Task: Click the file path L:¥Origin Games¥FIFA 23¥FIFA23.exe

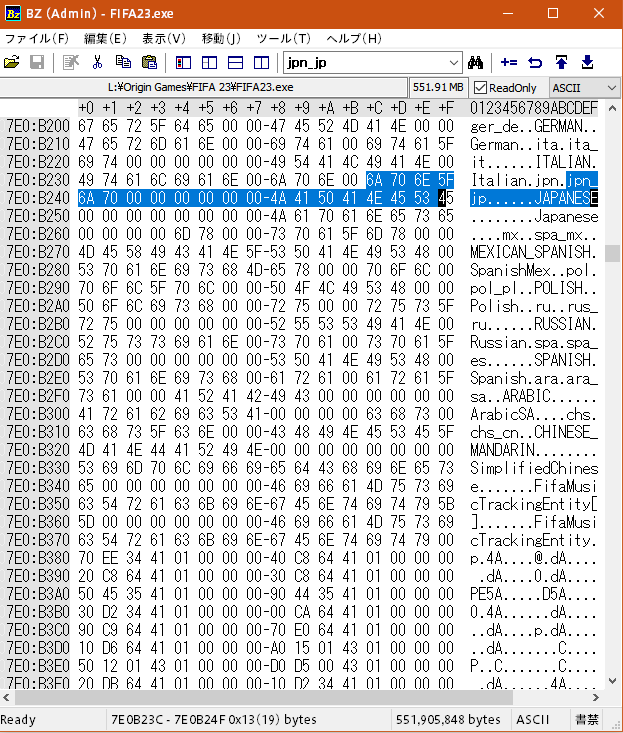Action: pyautogui.click(x=201, y=87)
